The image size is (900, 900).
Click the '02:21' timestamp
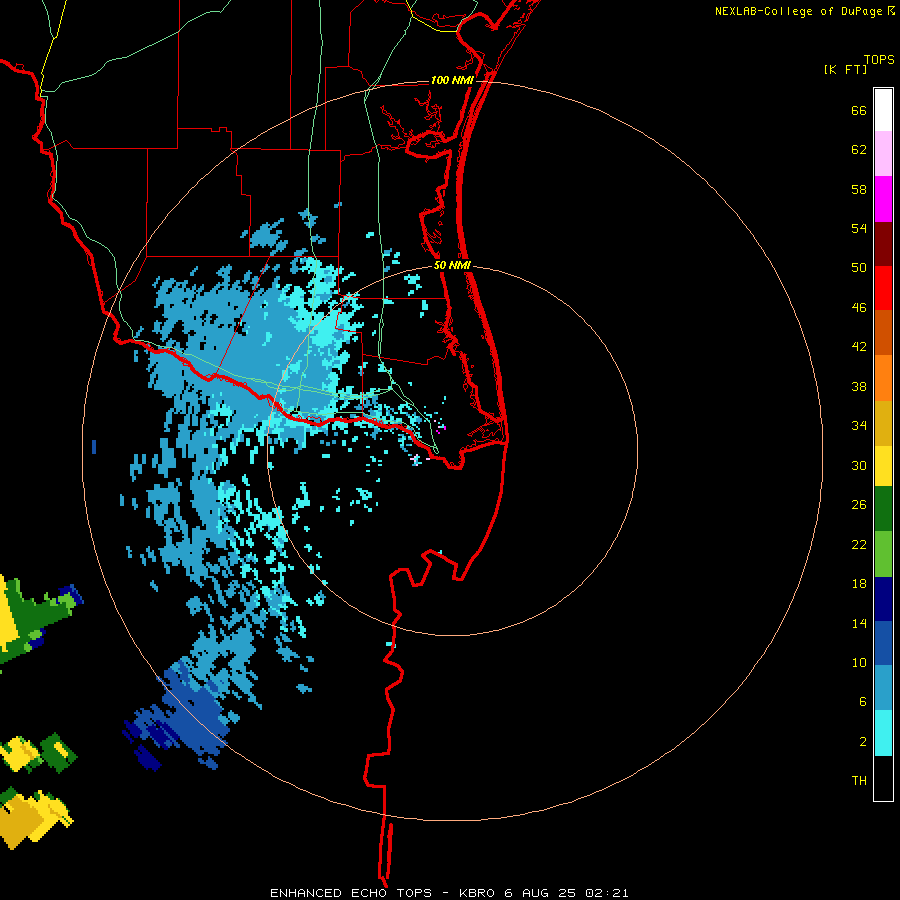(607, 893)
